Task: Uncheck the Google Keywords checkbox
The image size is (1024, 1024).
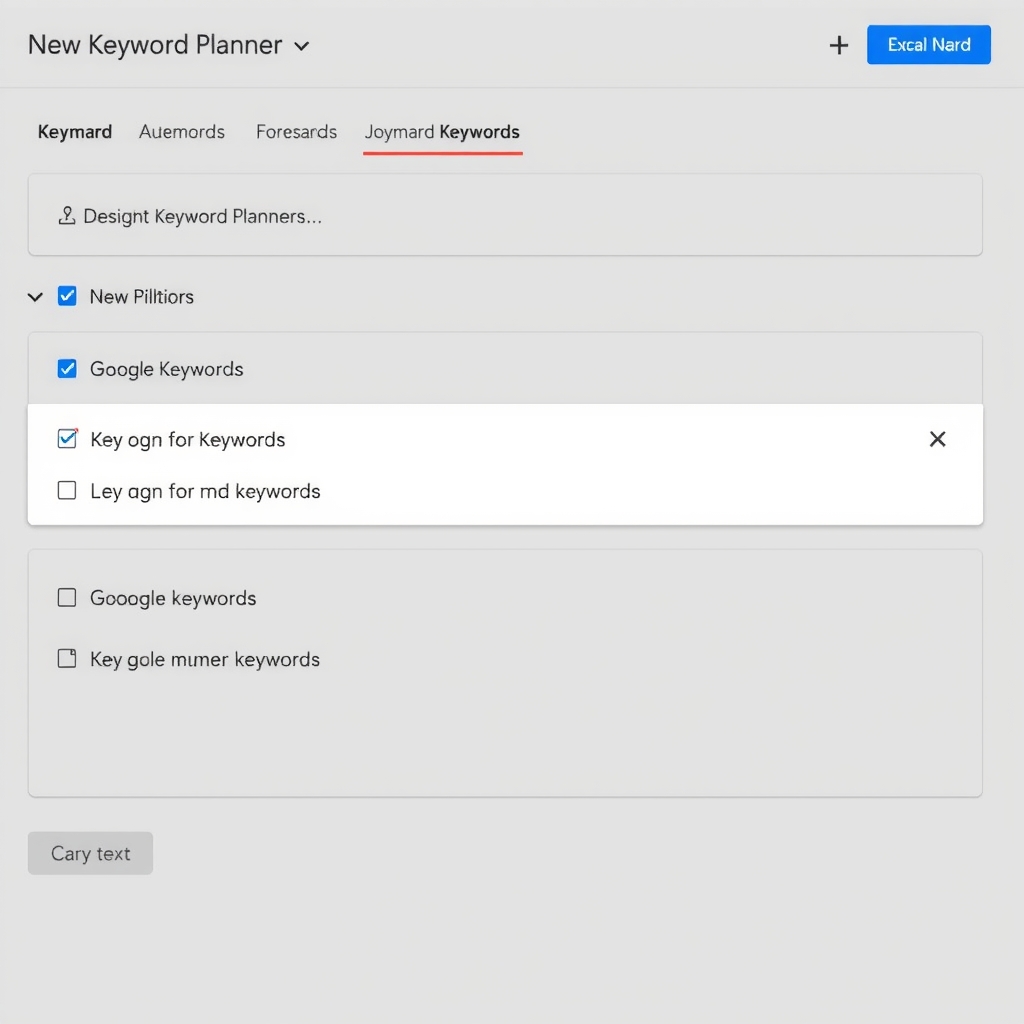Action: pyautogui.click(x=67, y=368)
